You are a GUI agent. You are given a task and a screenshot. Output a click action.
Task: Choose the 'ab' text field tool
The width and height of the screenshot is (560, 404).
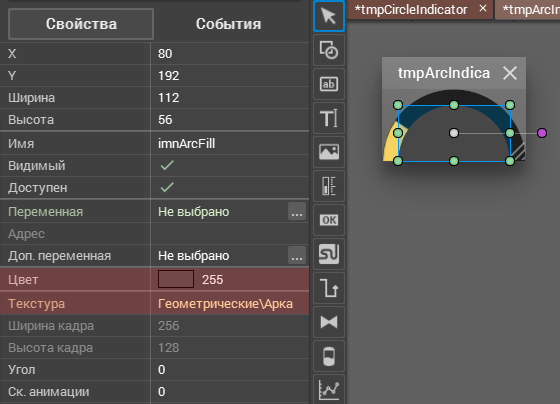[329, 84]
